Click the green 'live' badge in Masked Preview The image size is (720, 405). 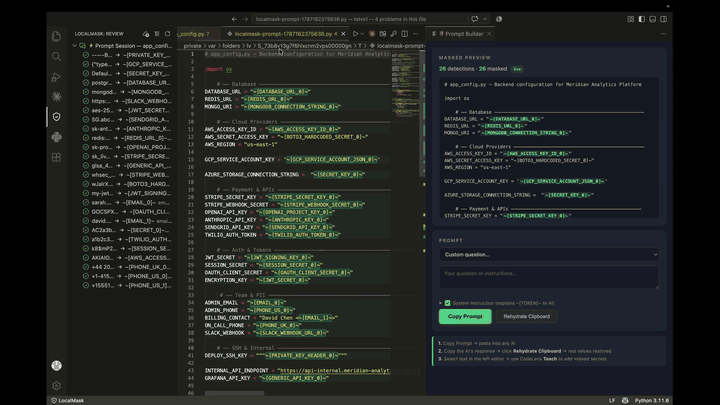pyautogui.click(x=517, y=69)
